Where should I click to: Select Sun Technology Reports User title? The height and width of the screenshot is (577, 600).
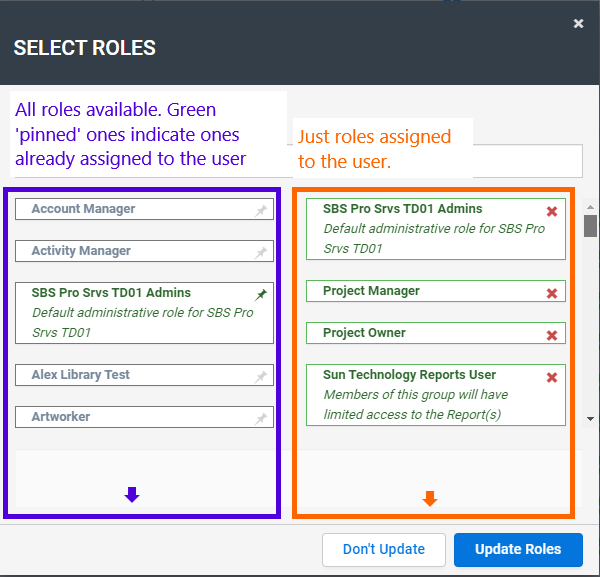(409, 375)
